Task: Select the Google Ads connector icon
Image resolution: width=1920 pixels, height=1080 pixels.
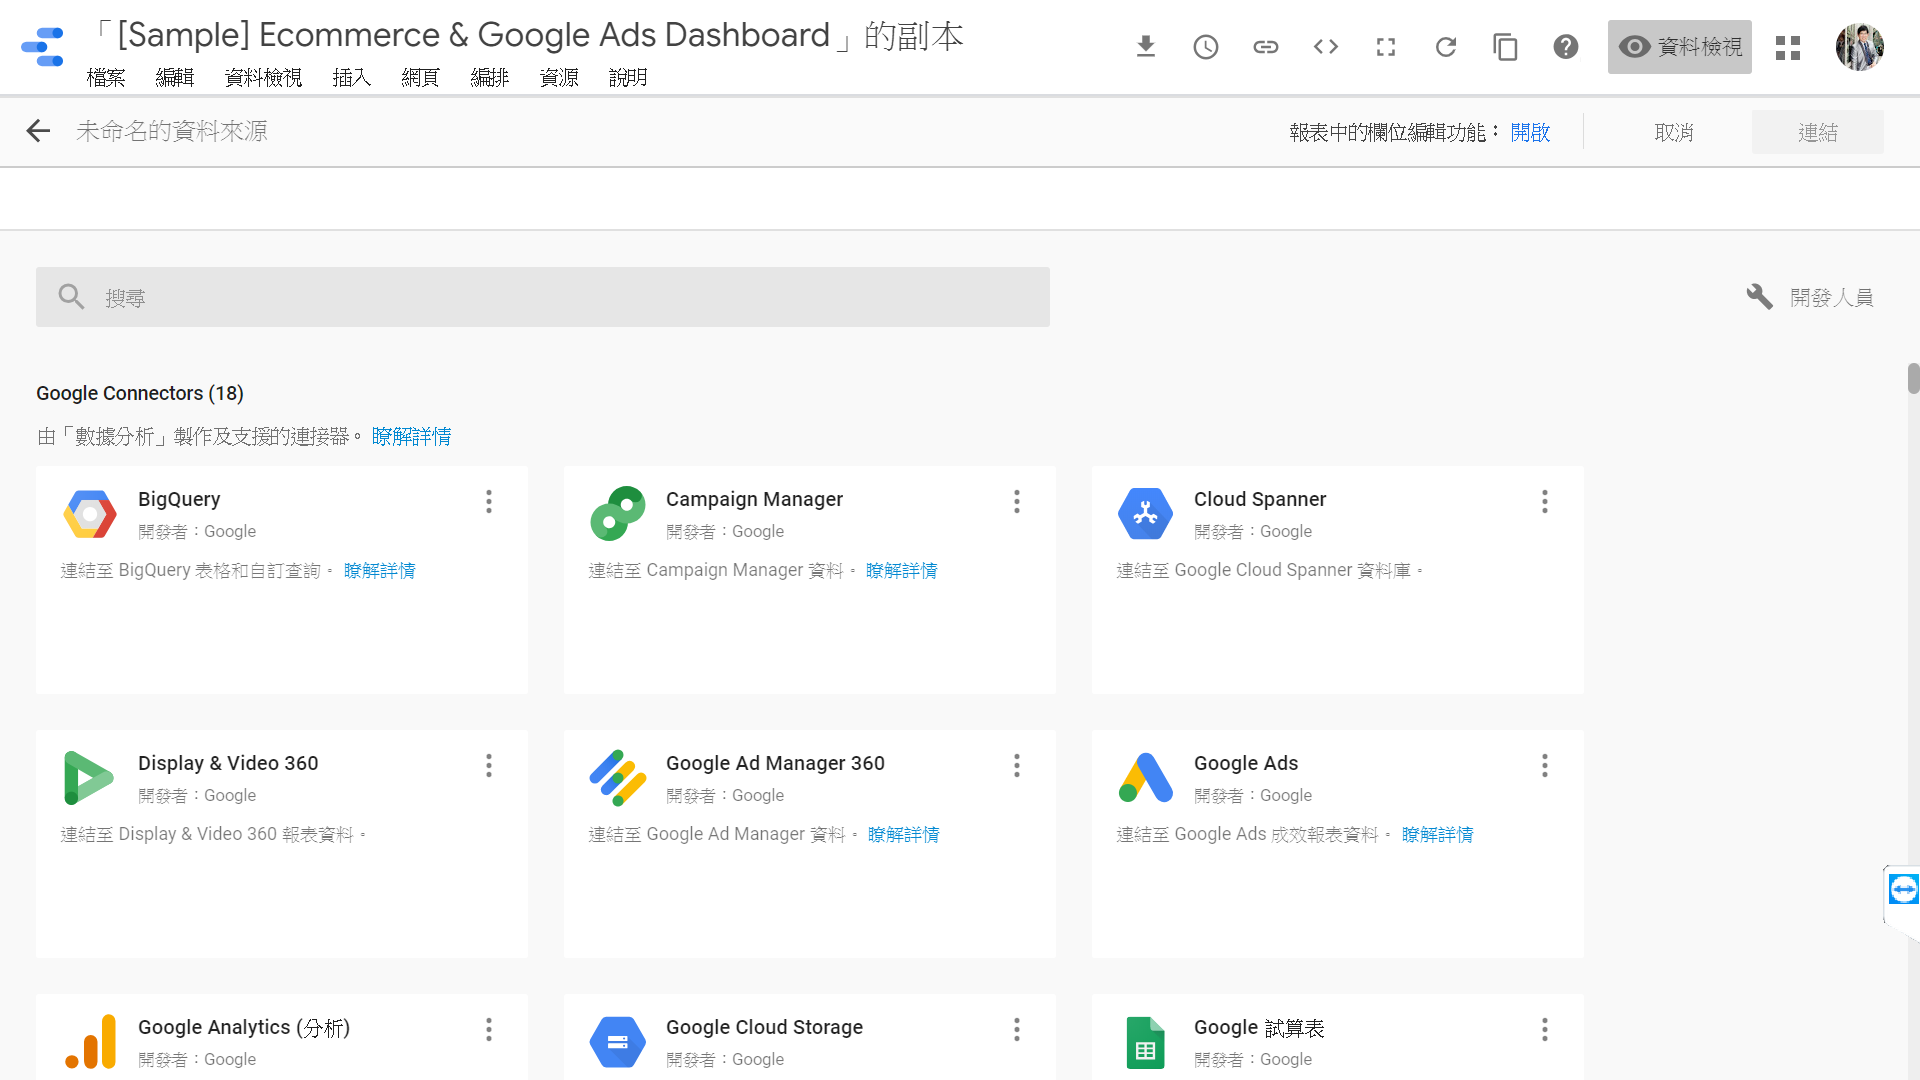Action: (x=1146, y=778)
